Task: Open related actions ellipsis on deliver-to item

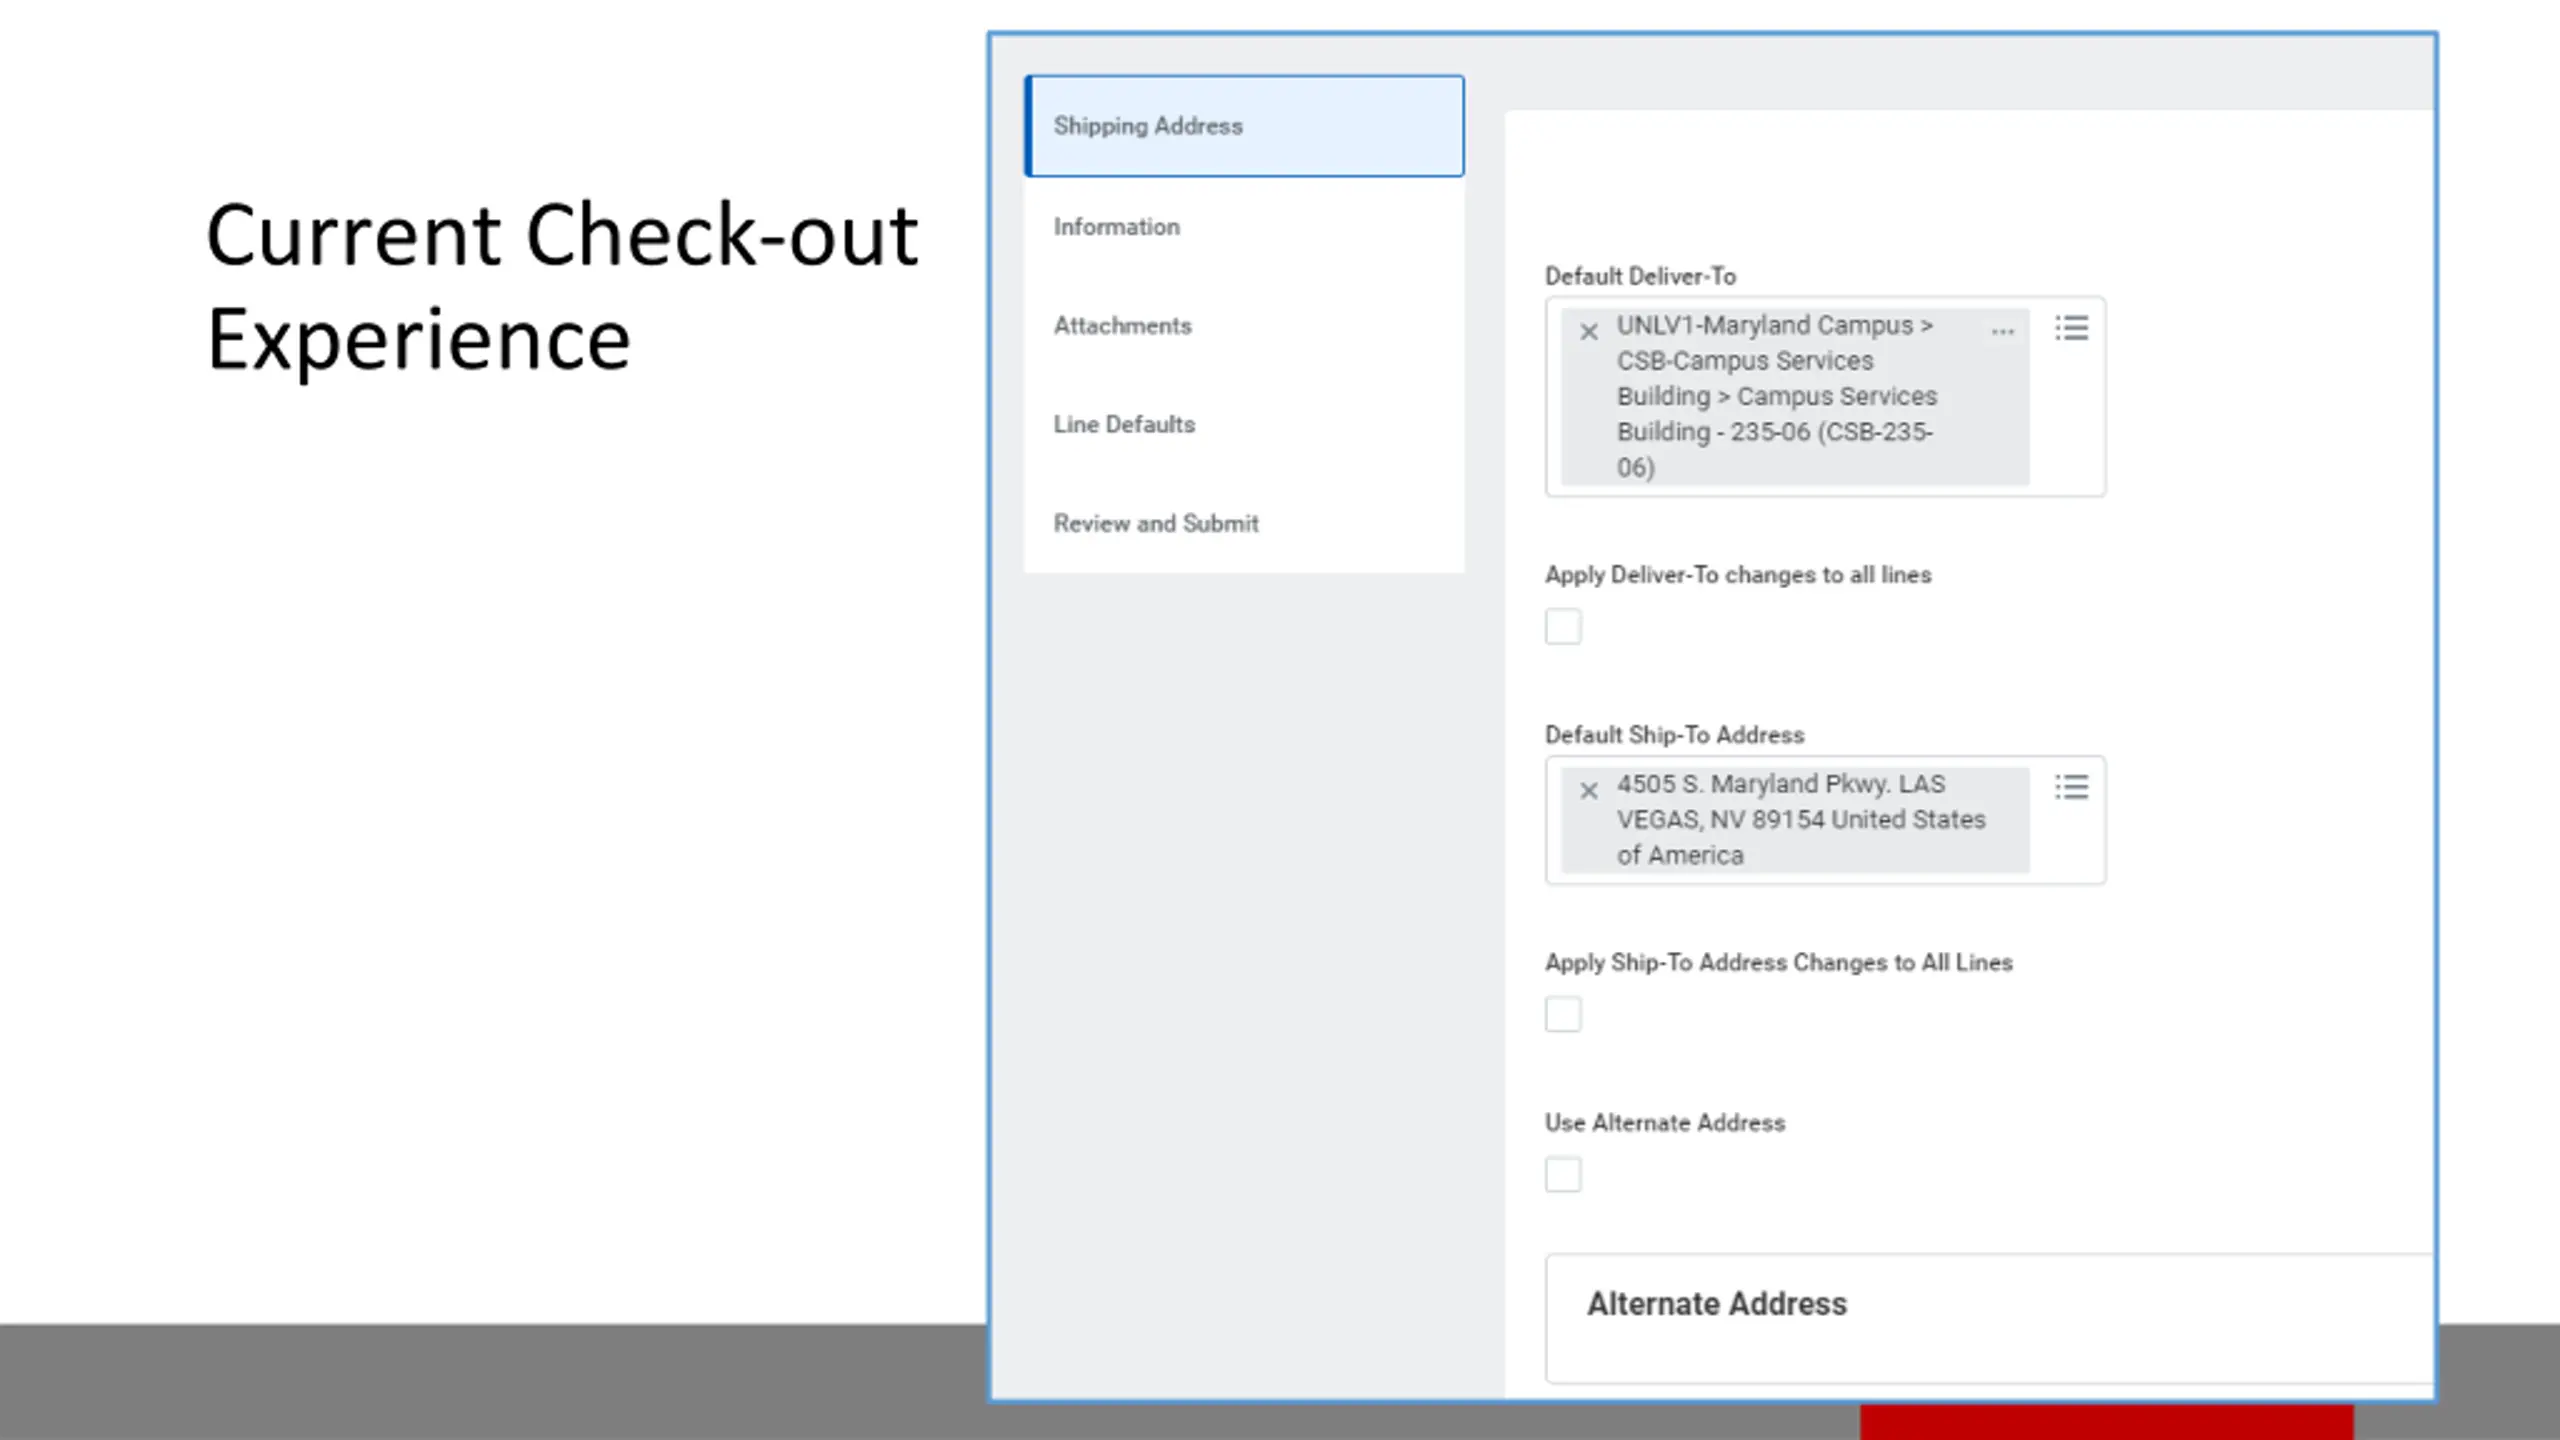Action: [2002, 332]
